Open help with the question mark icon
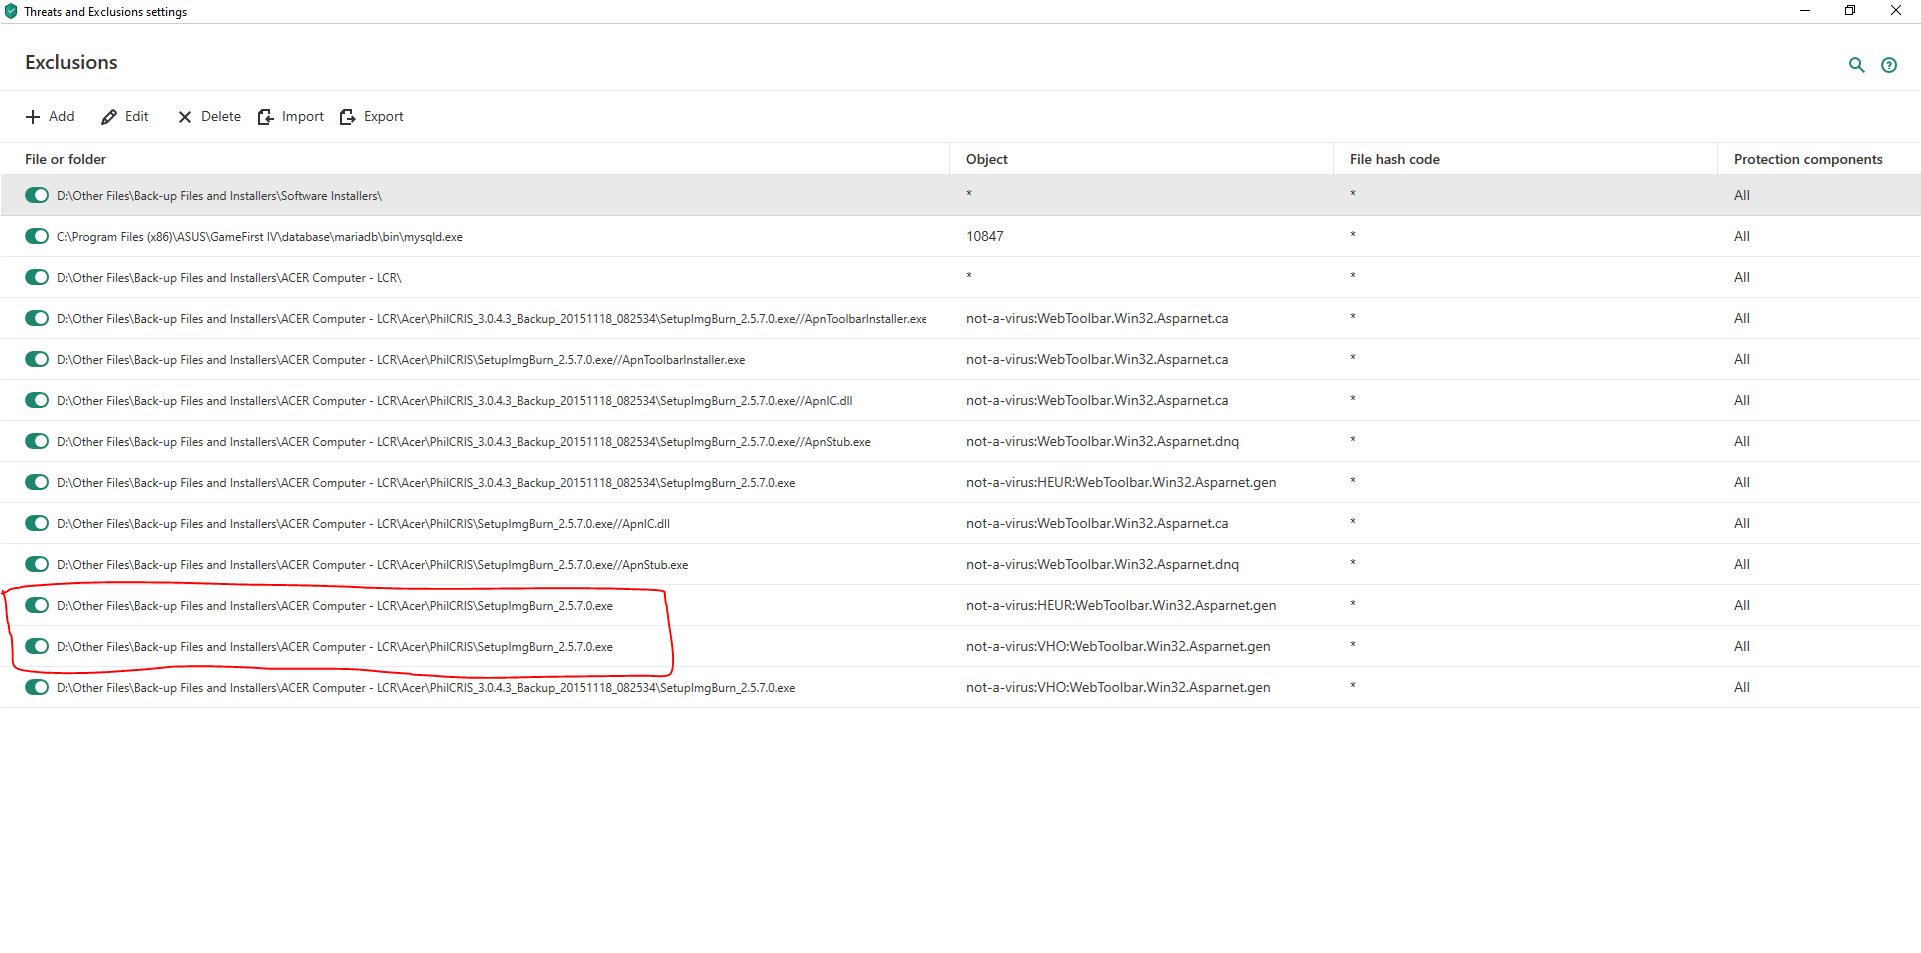Viewport: 1921px width, 953px height. (x=1888, y=65)
